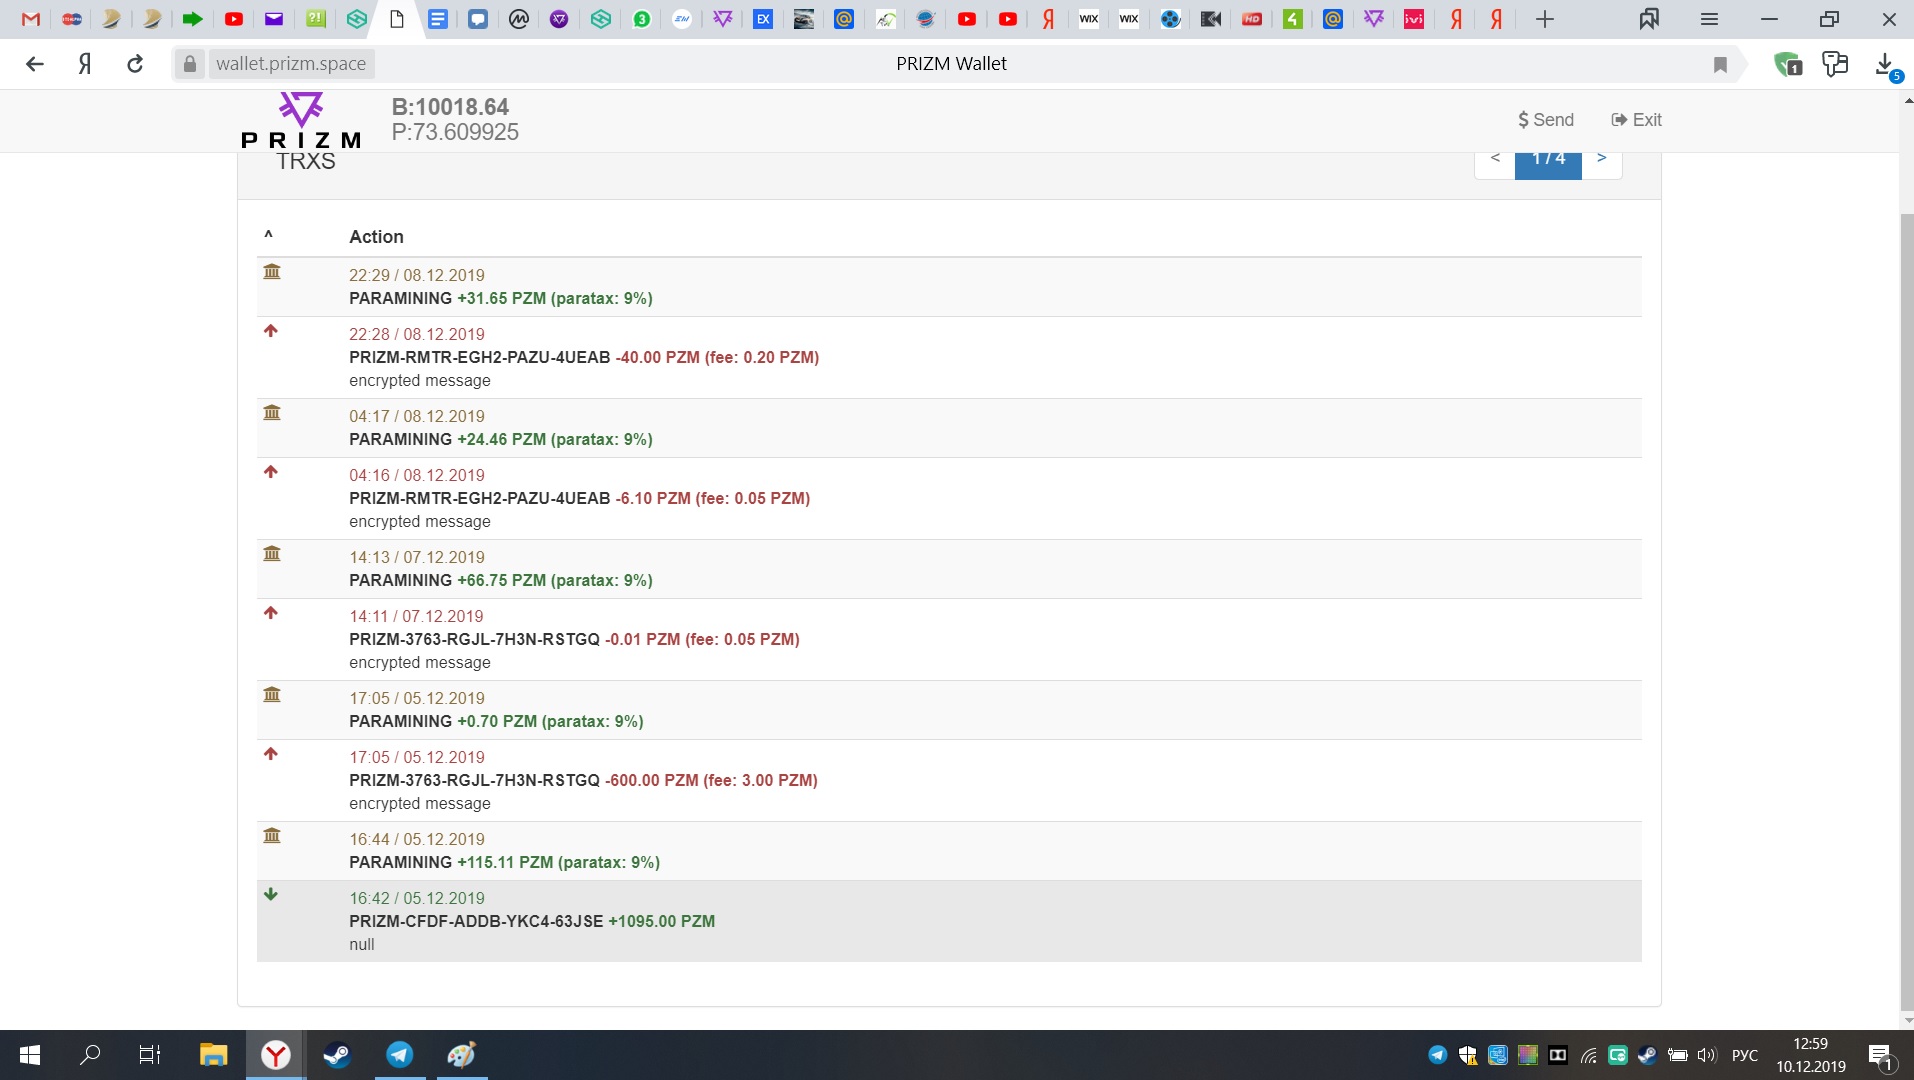
Task: Collapse the Action table with caret
Action: [x=268, y=236]
